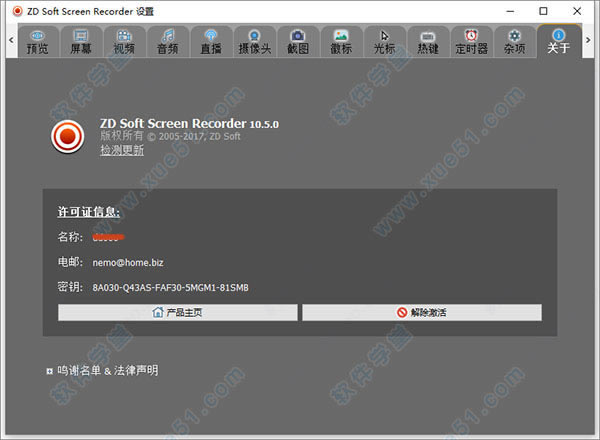Screen dimensions: 600x440
Task: Click the 解除激活 deactivate button
Action: pos(422,313)
